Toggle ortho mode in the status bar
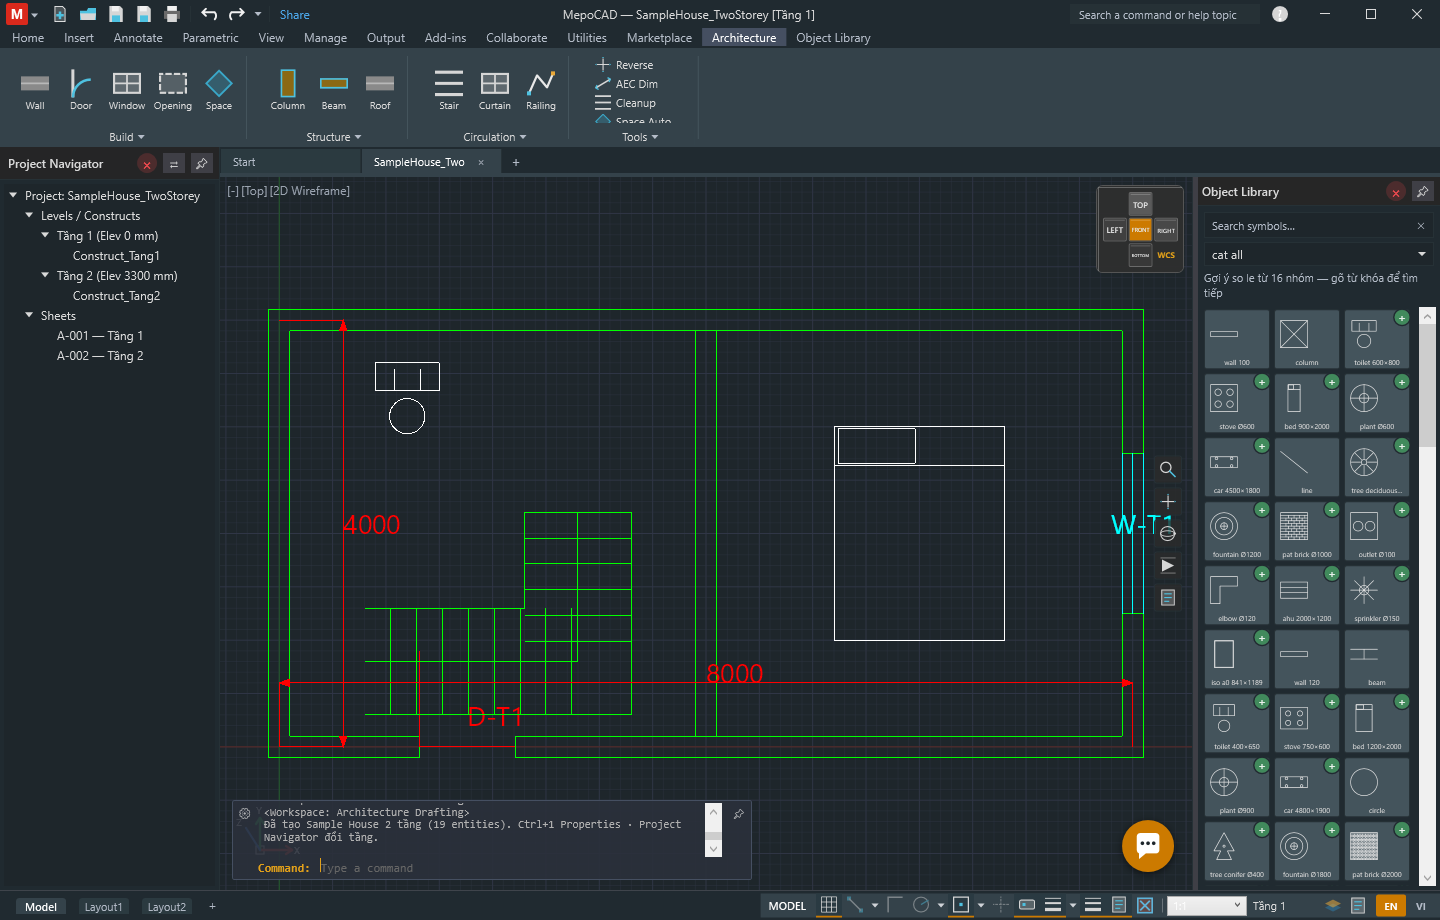This screenshot has height=920, width=1440. [x=895, y=905]
